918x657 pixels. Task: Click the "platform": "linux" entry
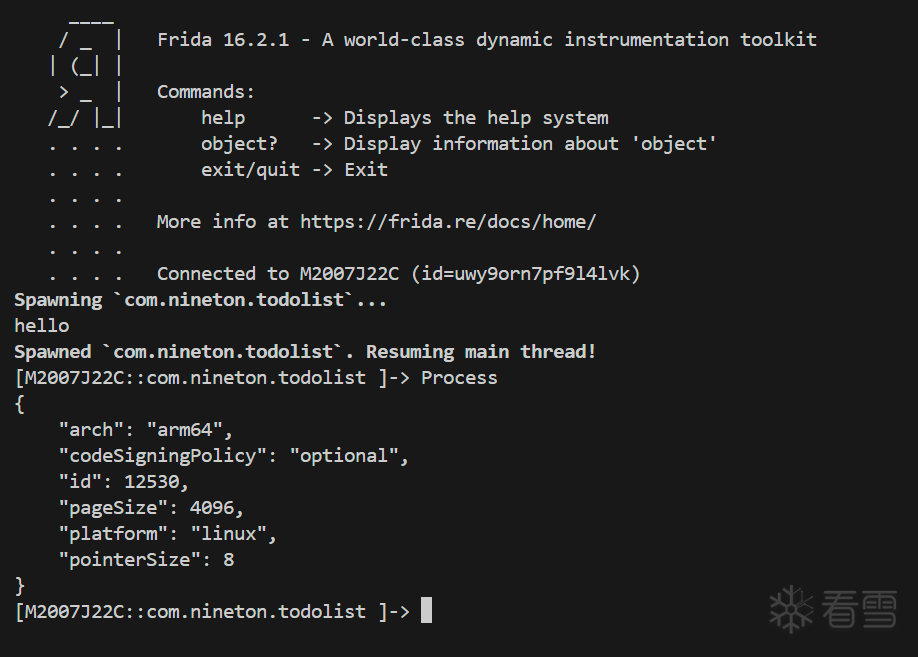pos(167,534)
